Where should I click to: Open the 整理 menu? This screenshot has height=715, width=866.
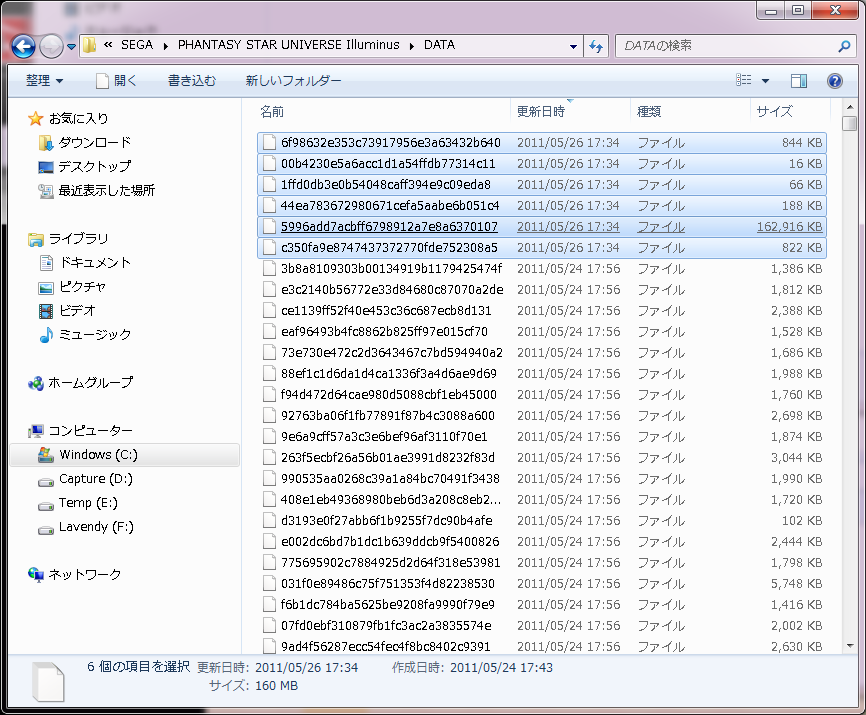coord(44,81)
